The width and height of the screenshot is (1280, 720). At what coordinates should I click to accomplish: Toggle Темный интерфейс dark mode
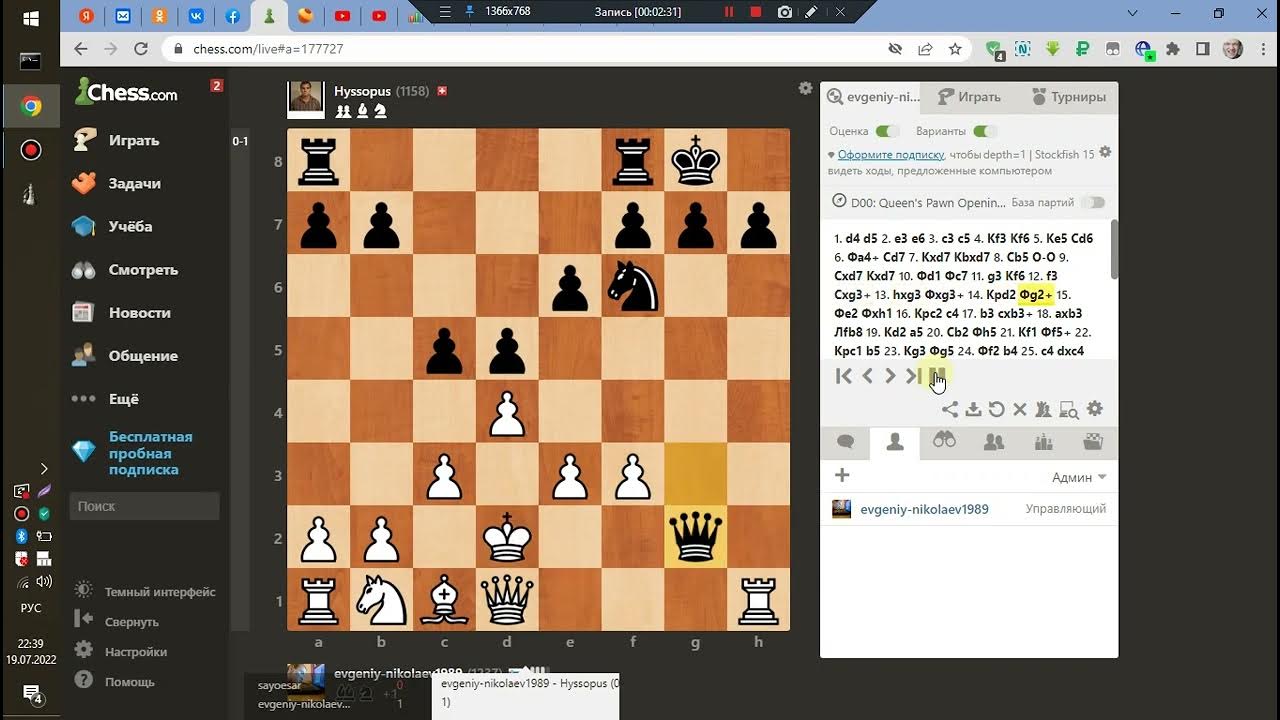160,592
